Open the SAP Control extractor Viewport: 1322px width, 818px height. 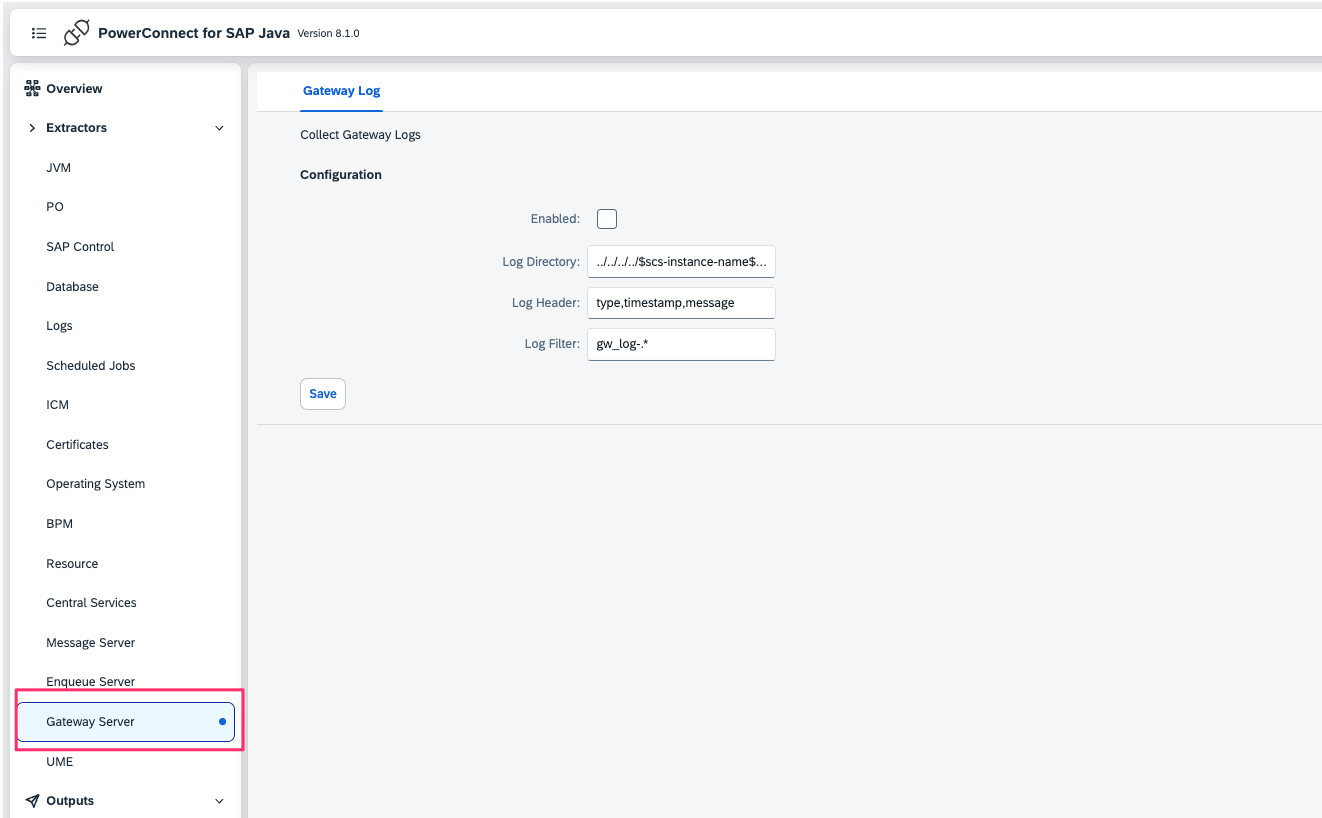tap(80, 247)
